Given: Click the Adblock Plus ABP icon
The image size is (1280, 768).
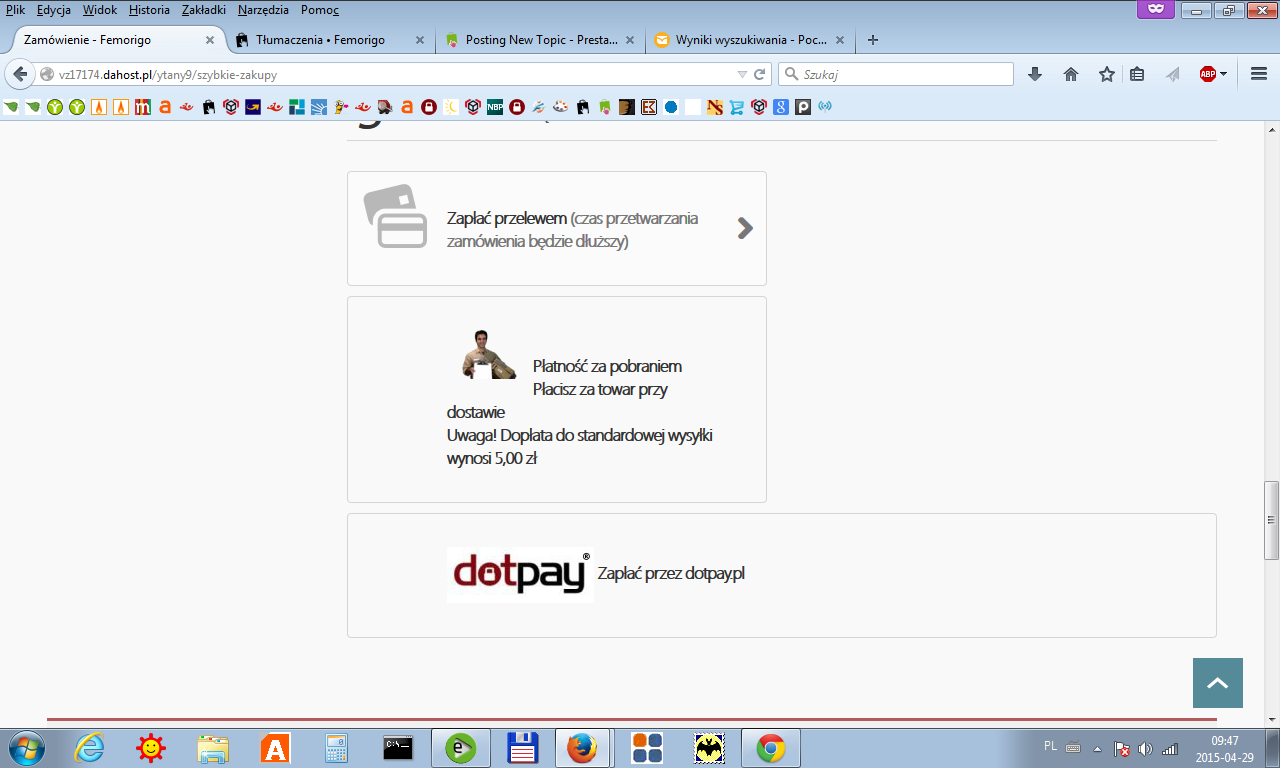Looking at the screenshot, I should coord(1208,74).
